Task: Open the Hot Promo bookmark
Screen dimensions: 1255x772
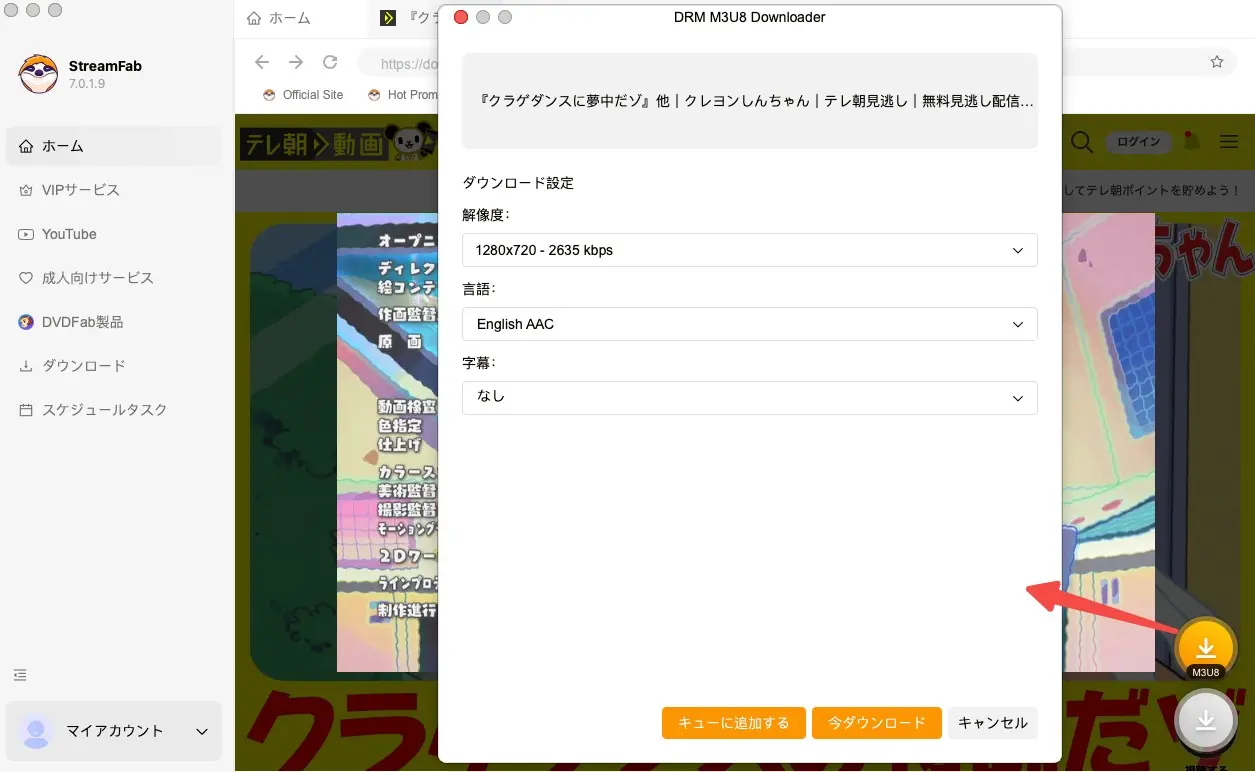Action: (403, 95)
